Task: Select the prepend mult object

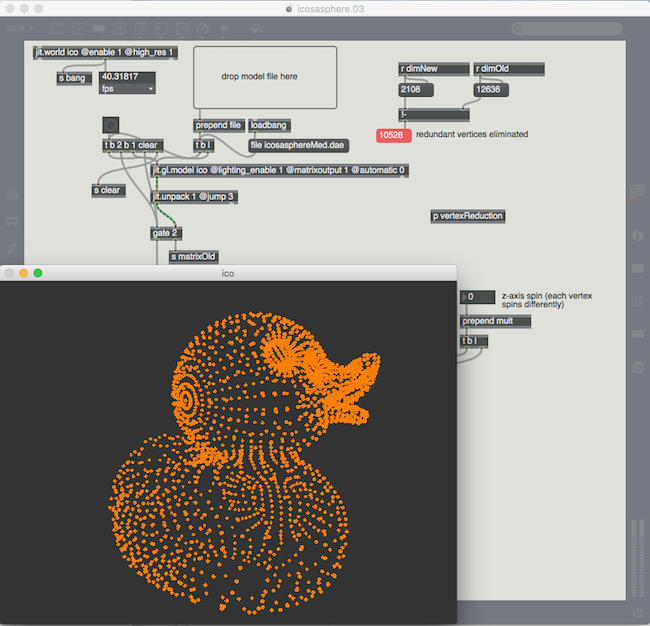Action: (495, 322)
